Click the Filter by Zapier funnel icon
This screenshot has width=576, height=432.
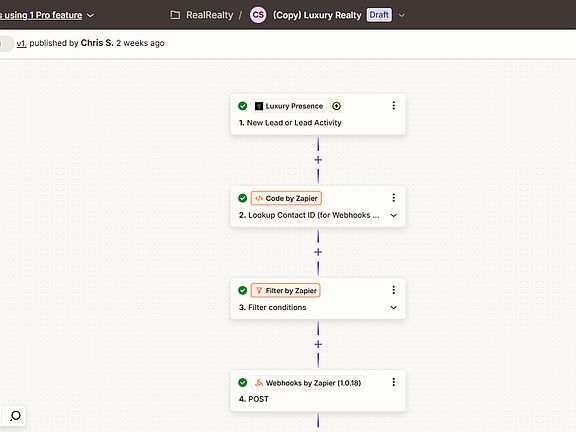coord(259,291)
